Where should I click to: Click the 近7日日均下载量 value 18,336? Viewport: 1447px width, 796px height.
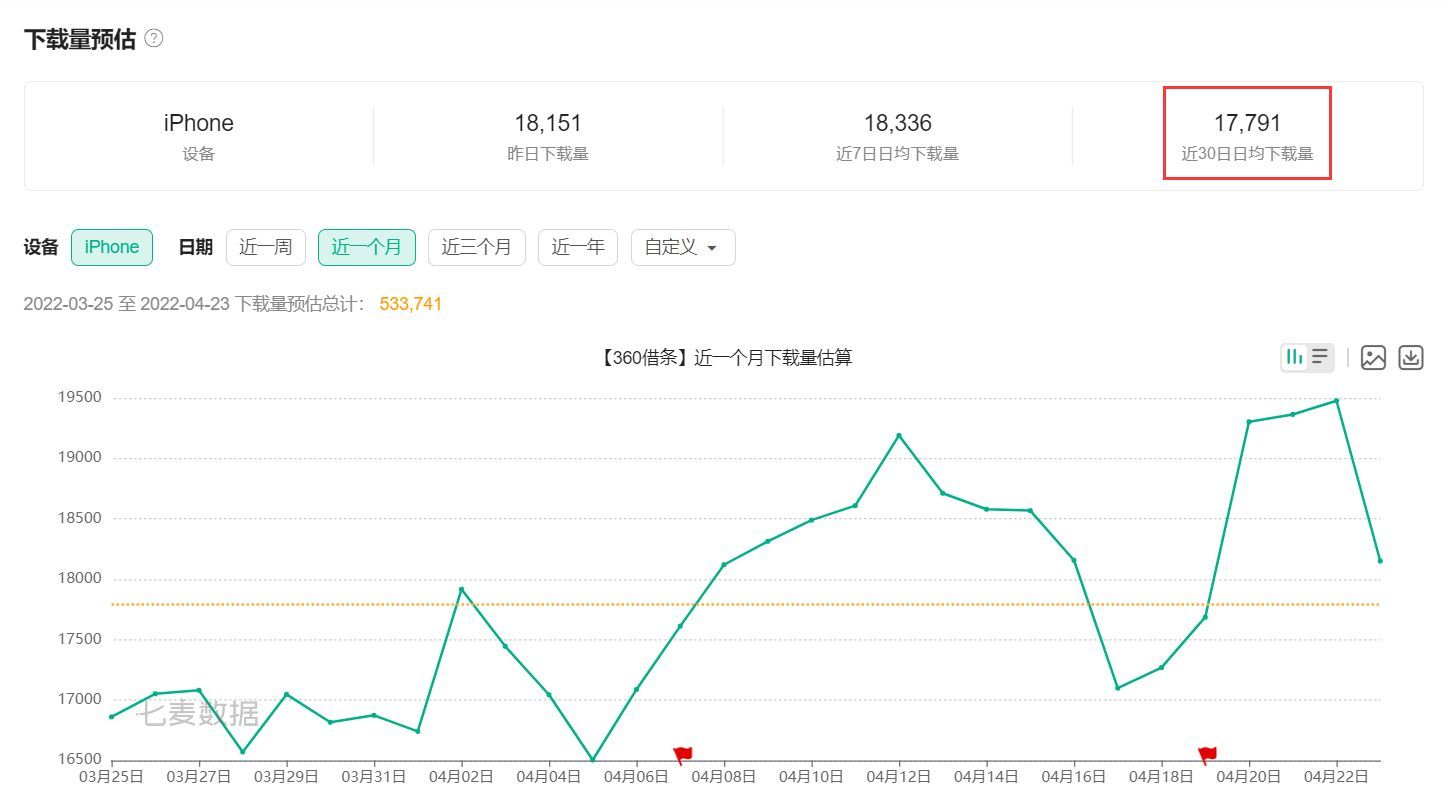(x=897, y=123)
